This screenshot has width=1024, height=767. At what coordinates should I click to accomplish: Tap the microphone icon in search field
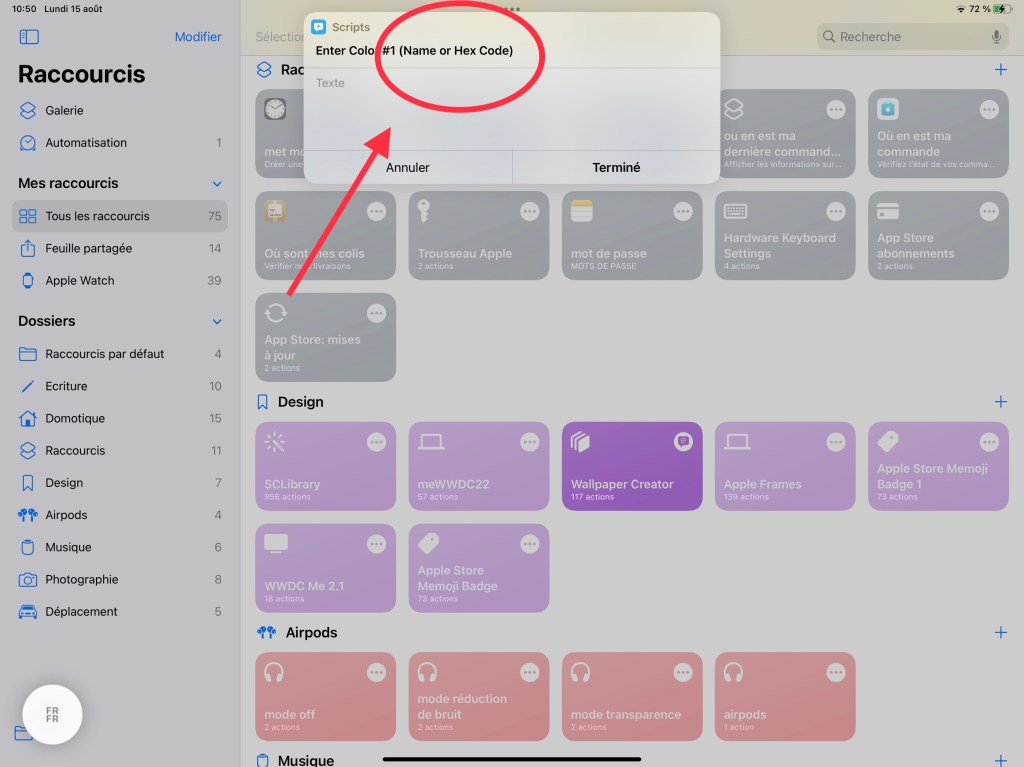pos(996,37)
